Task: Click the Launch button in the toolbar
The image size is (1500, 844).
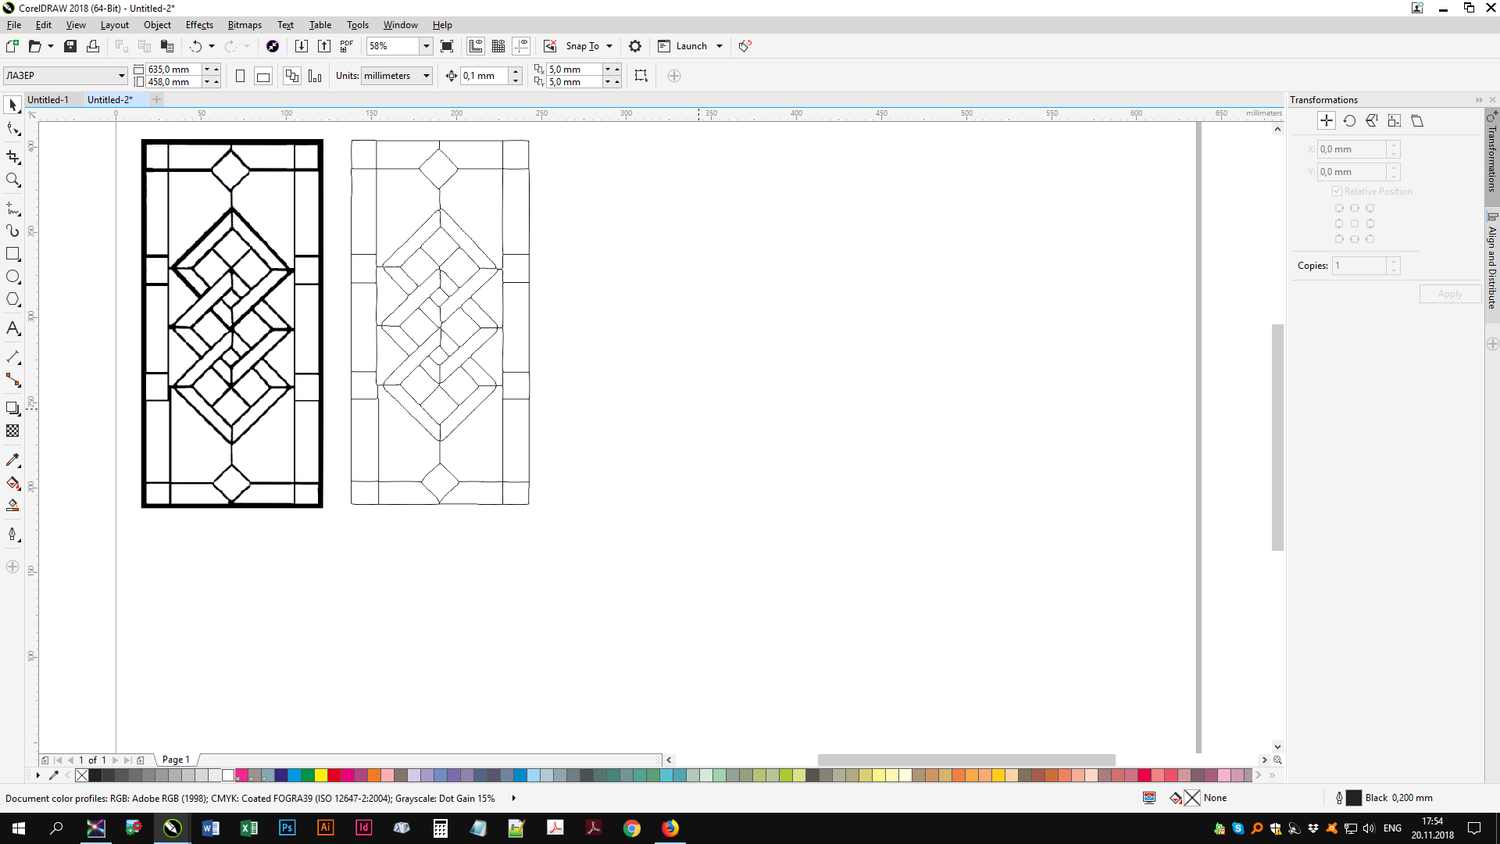Action: pos(691,46)
